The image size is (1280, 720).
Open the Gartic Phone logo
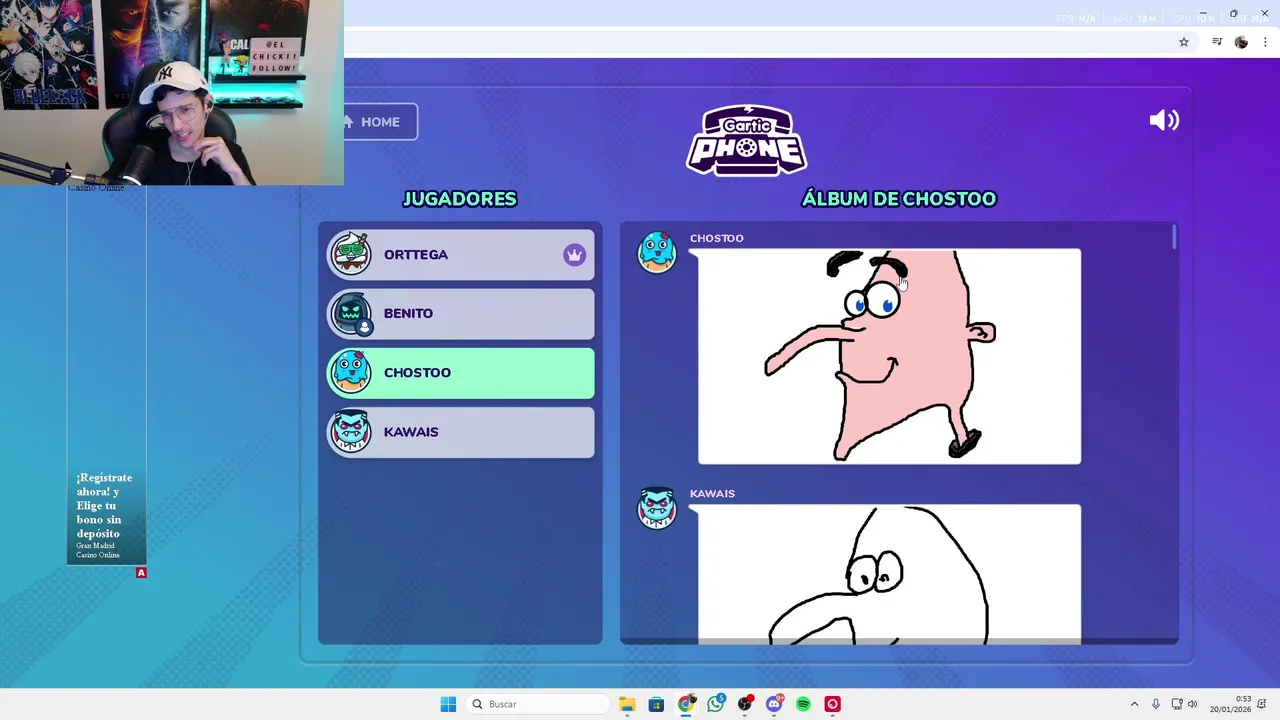tap(747, 141)
